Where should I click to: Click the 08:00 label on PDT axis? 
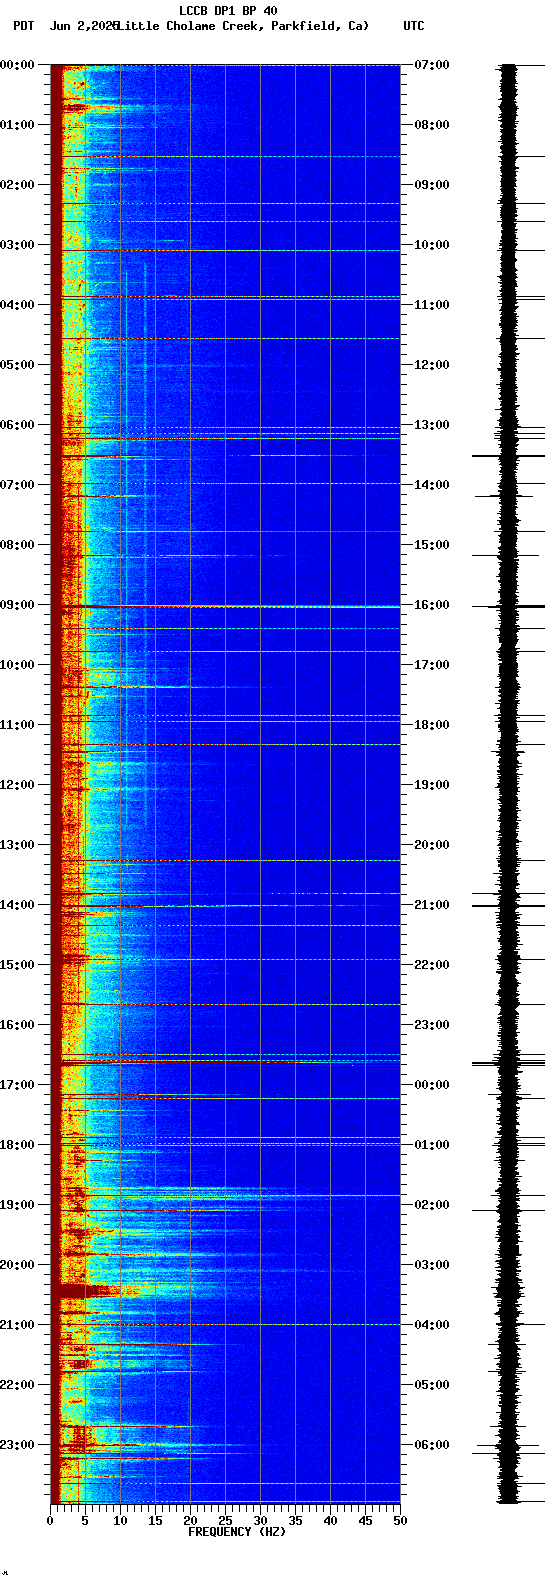tap(17, 545)
